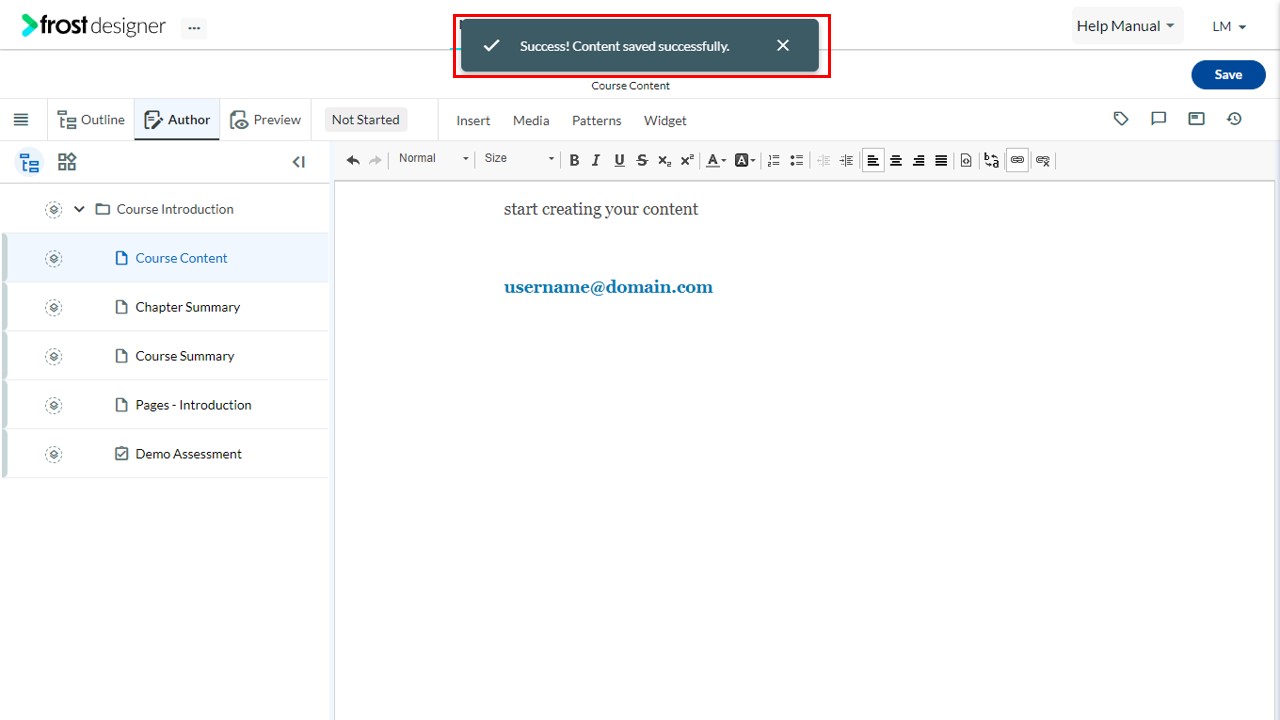
Task: Open the version history icon
Action: 1235,119
